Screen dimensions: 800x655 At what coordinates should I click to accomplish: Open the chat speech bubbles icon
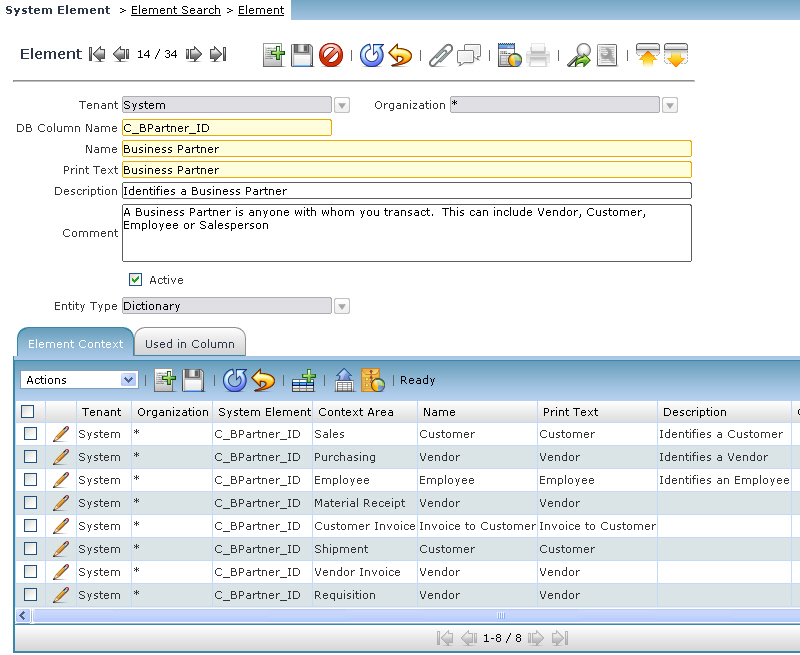[468, 55]
